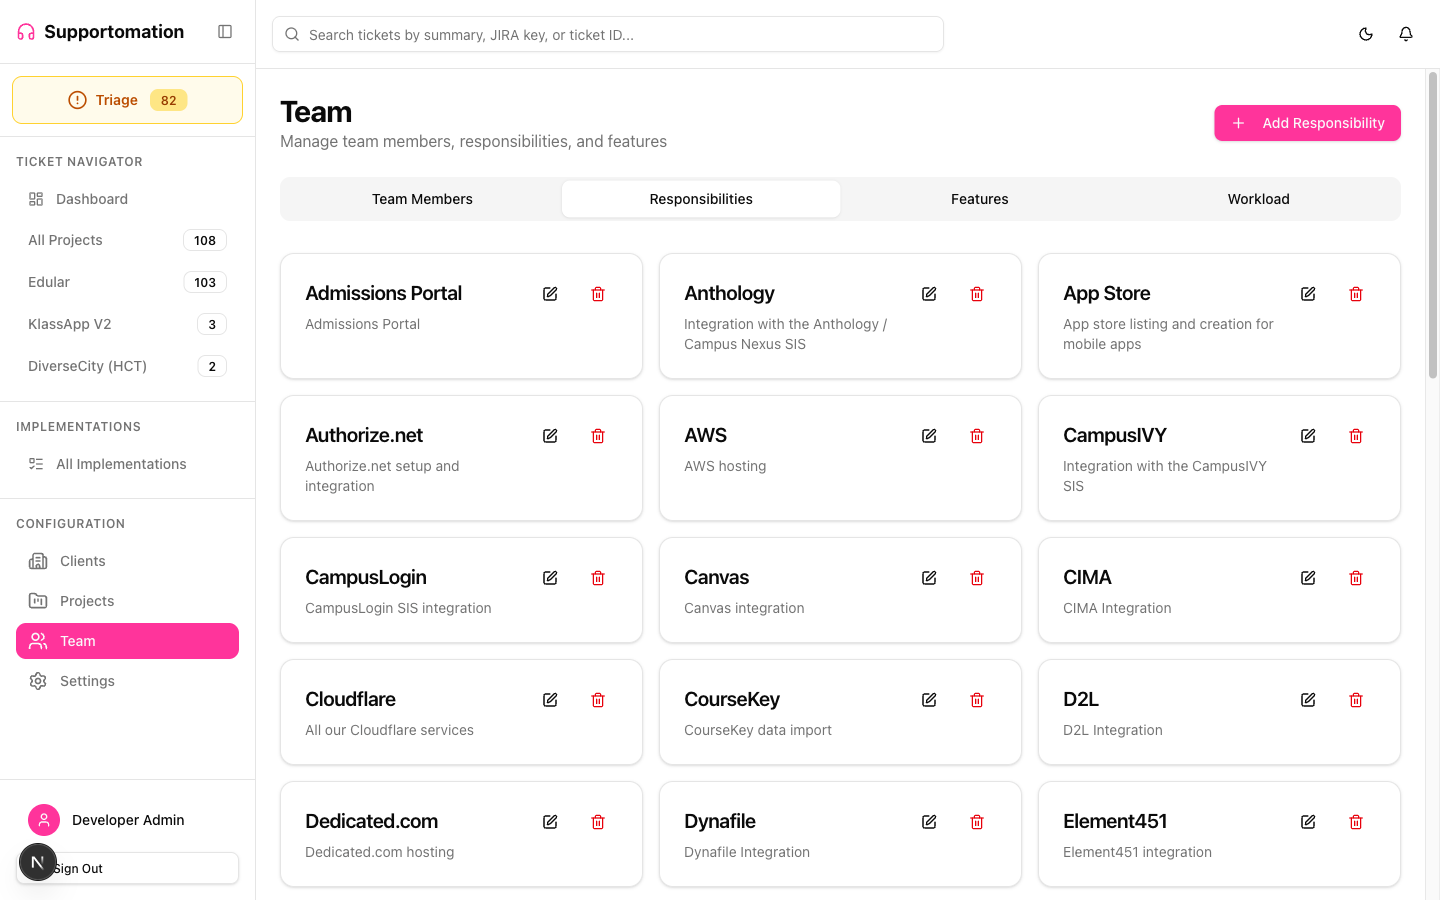1440x900 pixels.
Task: Click the delete icon on the CampusIVY card
Action: [1355, 435]
